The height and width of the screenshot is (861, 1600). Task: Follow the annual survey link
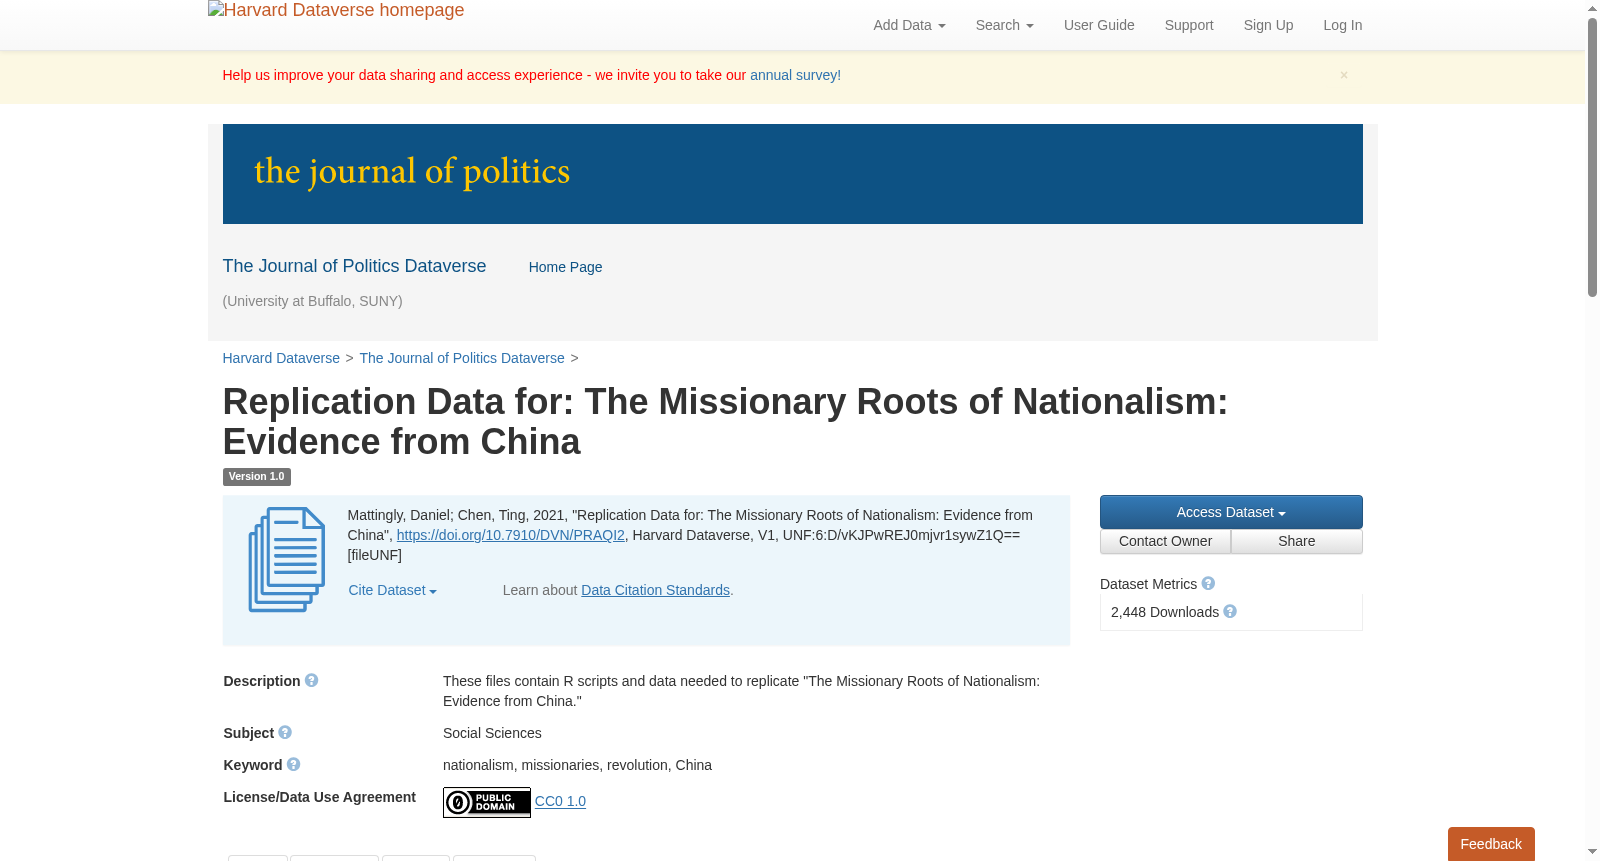click(795, 75)
